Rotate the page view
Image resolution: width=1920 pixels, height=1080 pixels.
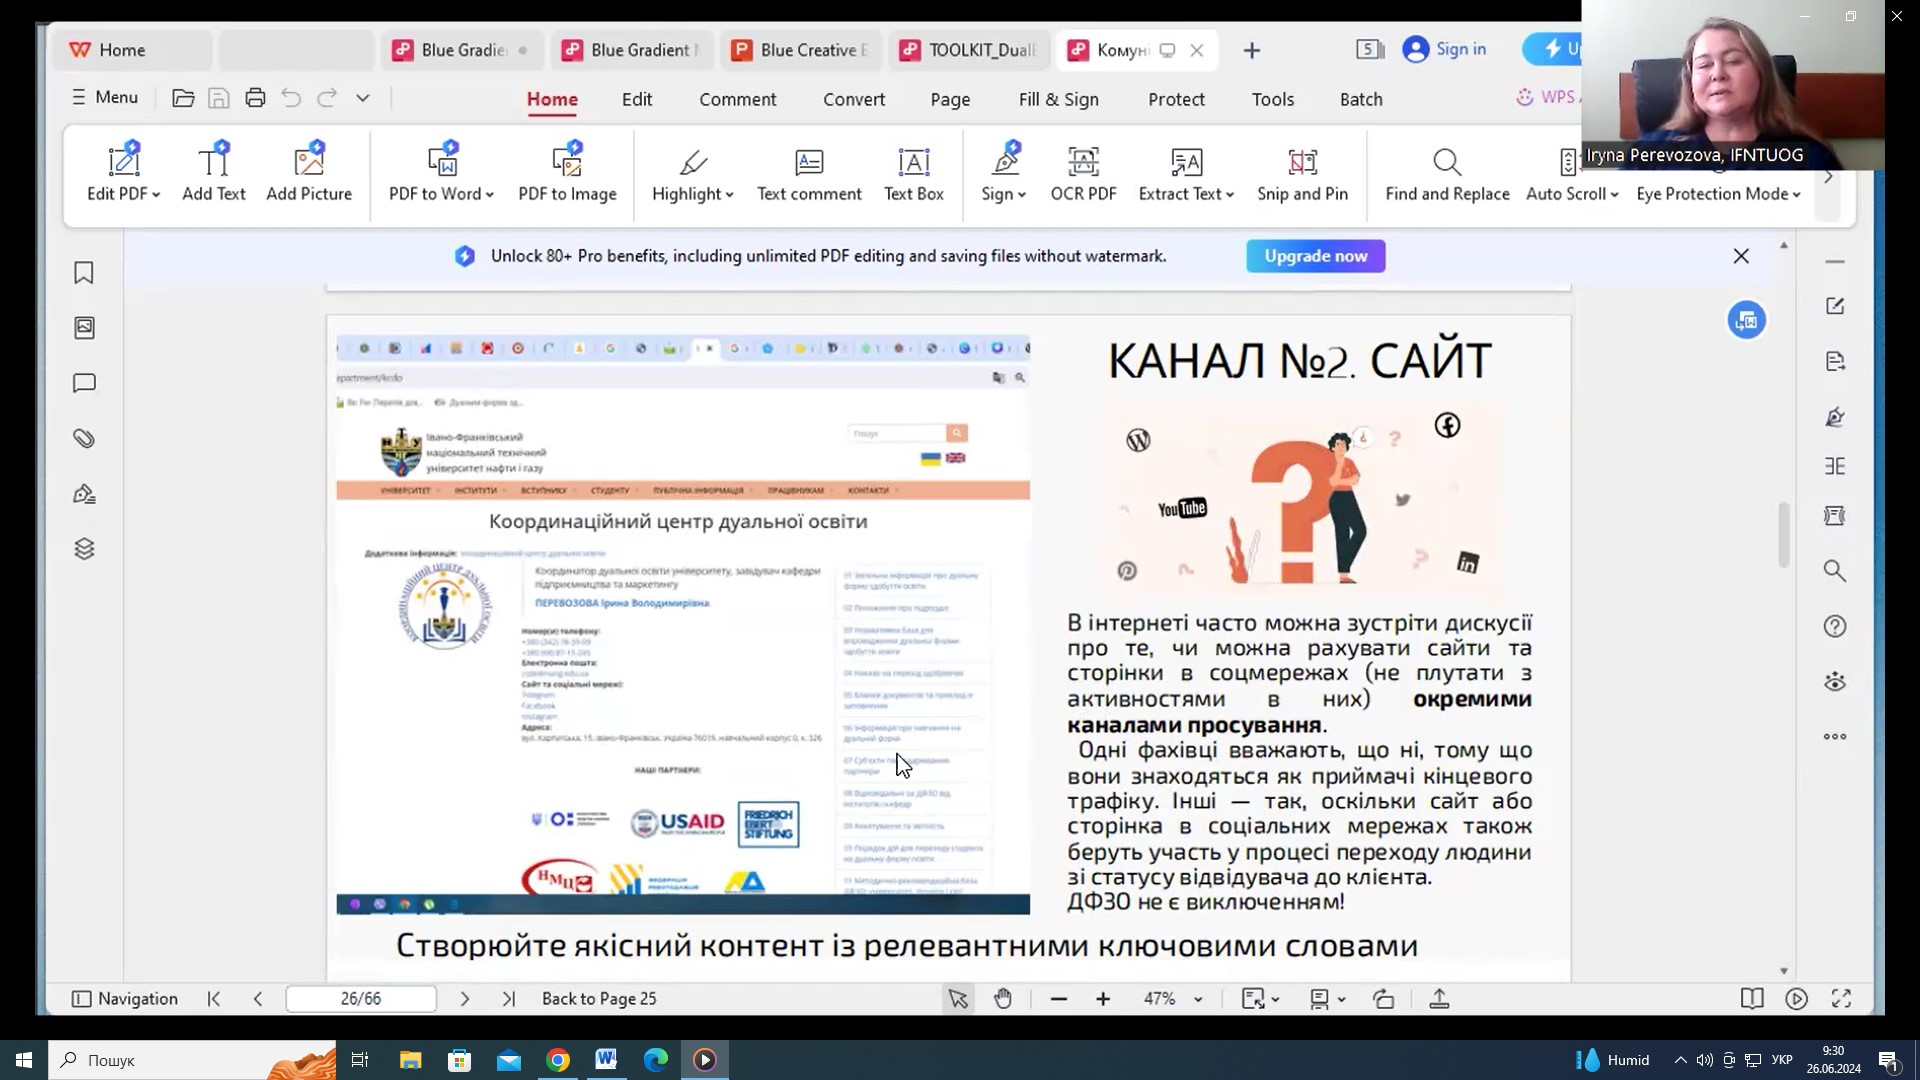pos(1383,999)
